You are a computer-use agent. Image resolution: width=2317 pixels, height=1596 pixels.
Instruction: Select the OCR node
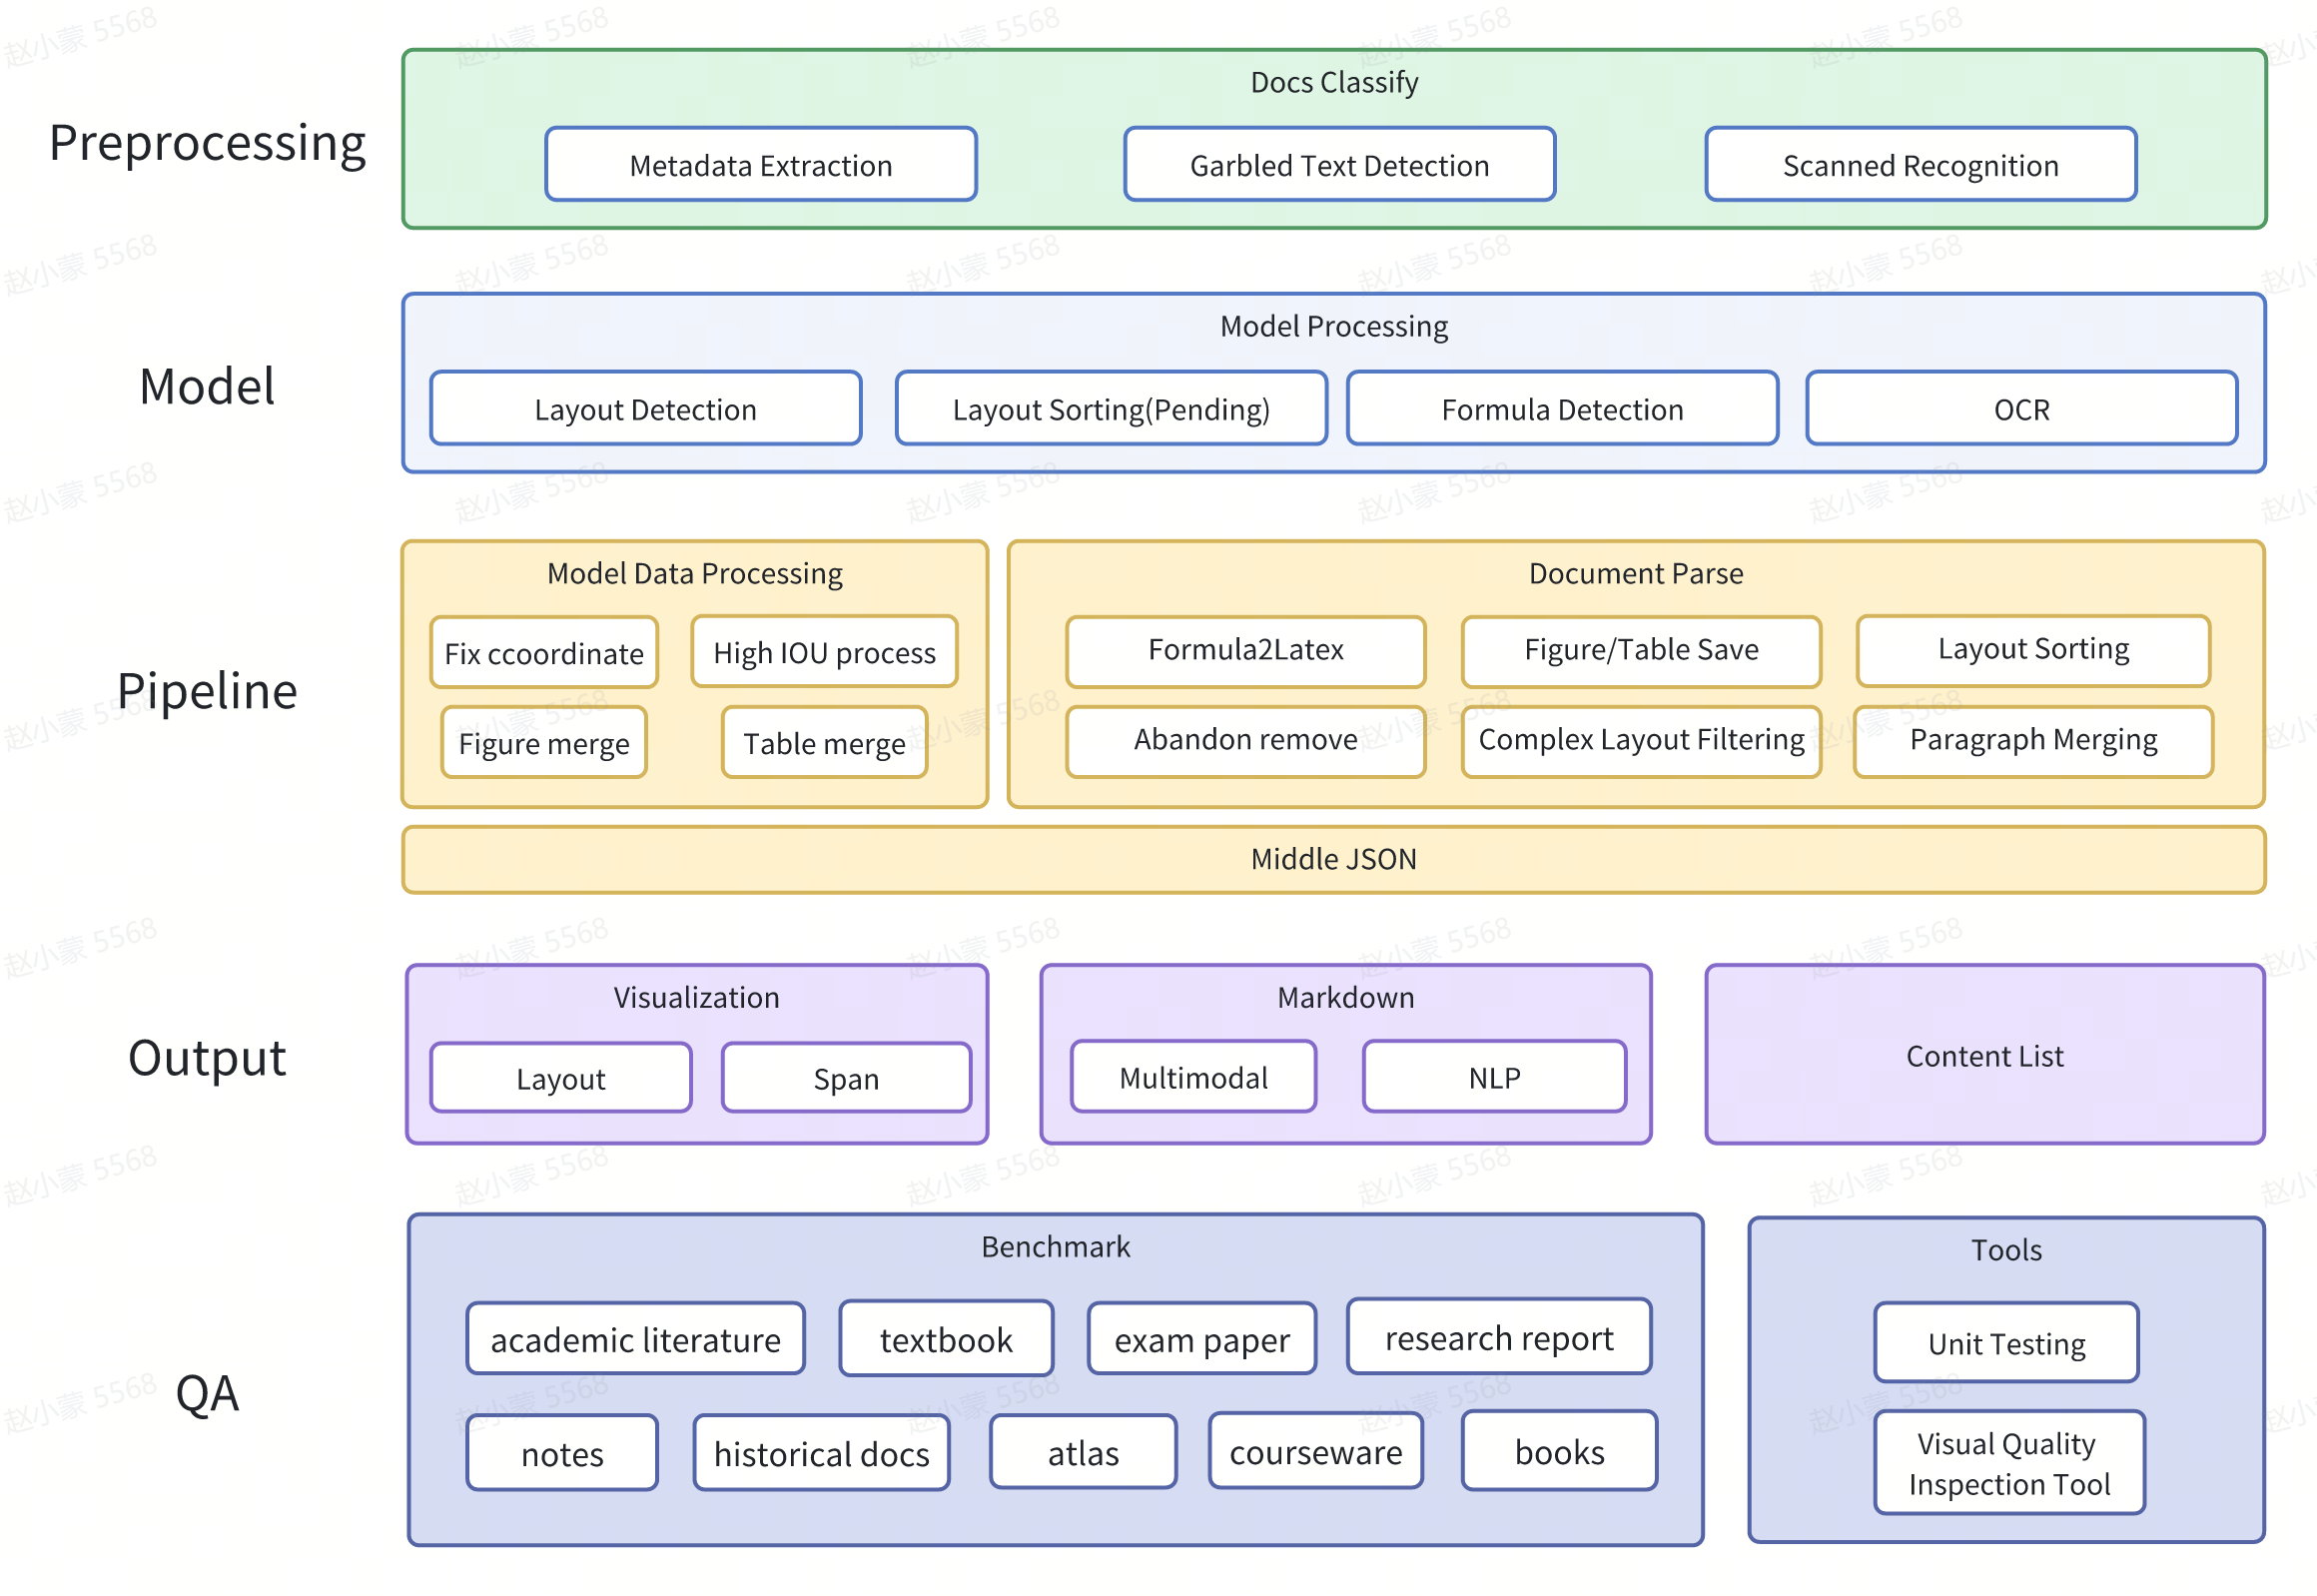(x=2021, y=409)
